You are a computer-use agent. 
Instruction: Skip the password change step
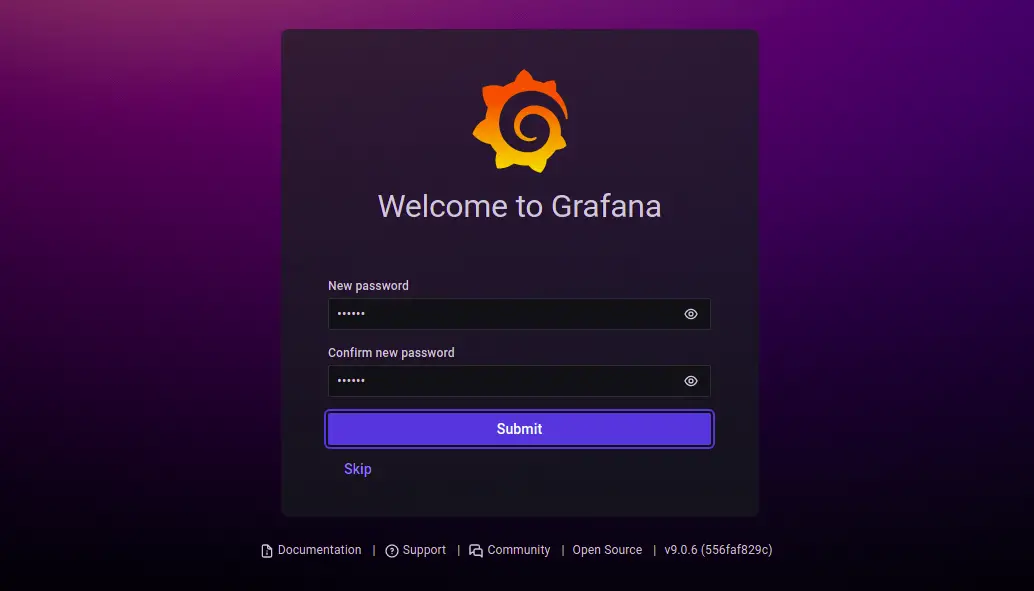click(357, 469)
